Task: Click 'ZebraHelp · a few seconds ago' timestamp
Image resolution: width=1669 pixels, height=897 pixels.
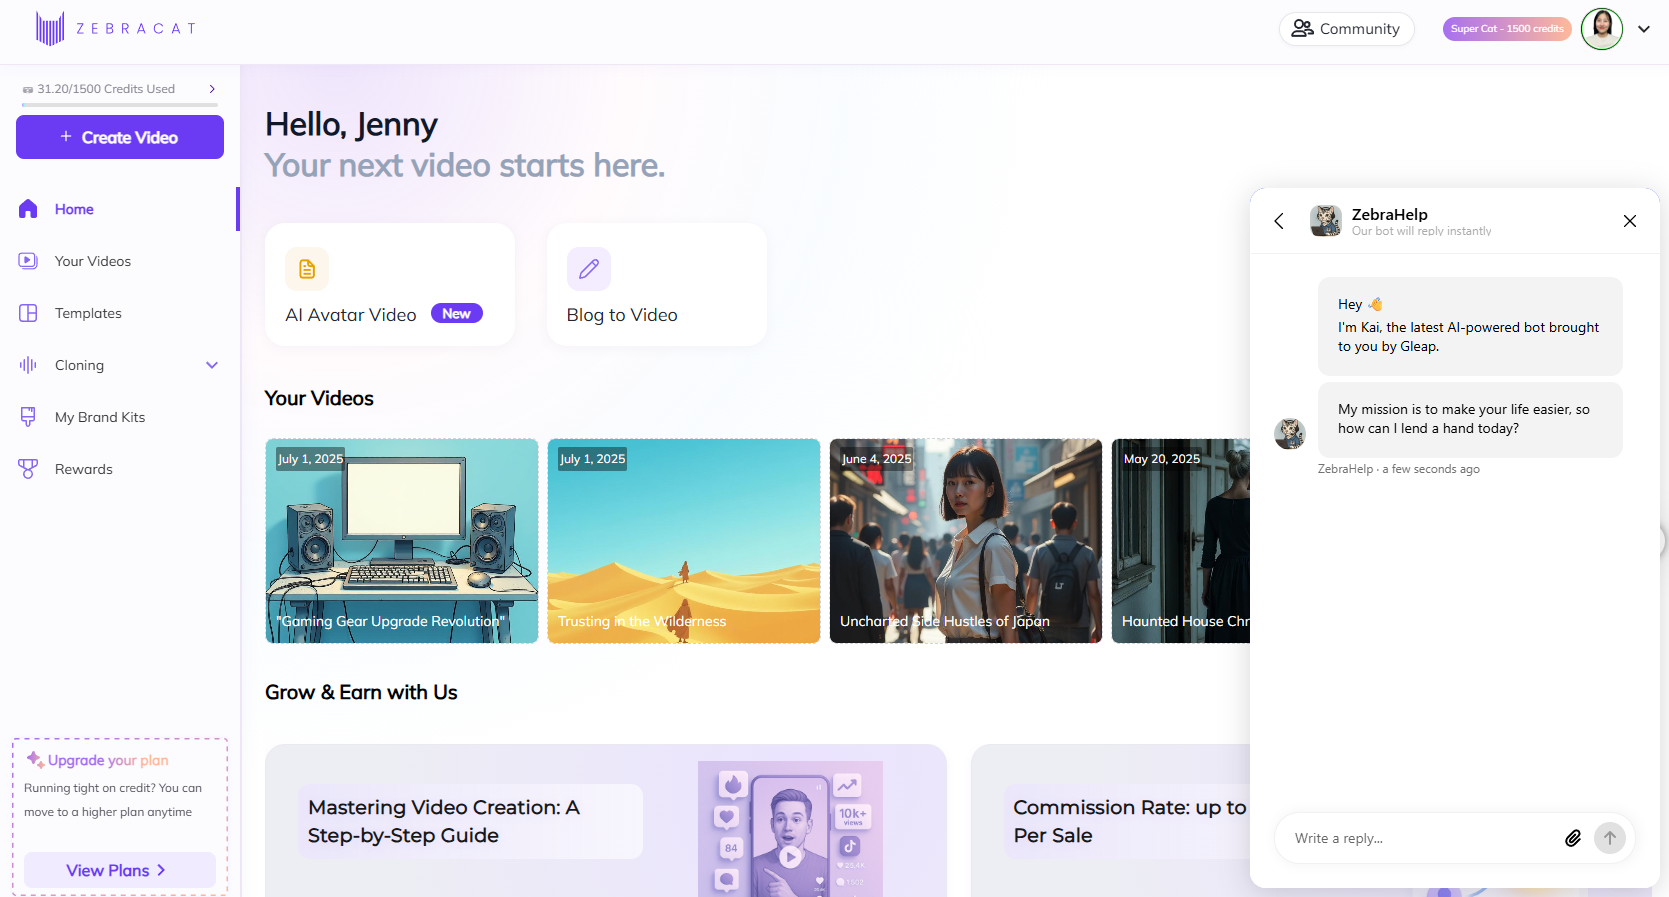Action: click(x=1398, y=469)
